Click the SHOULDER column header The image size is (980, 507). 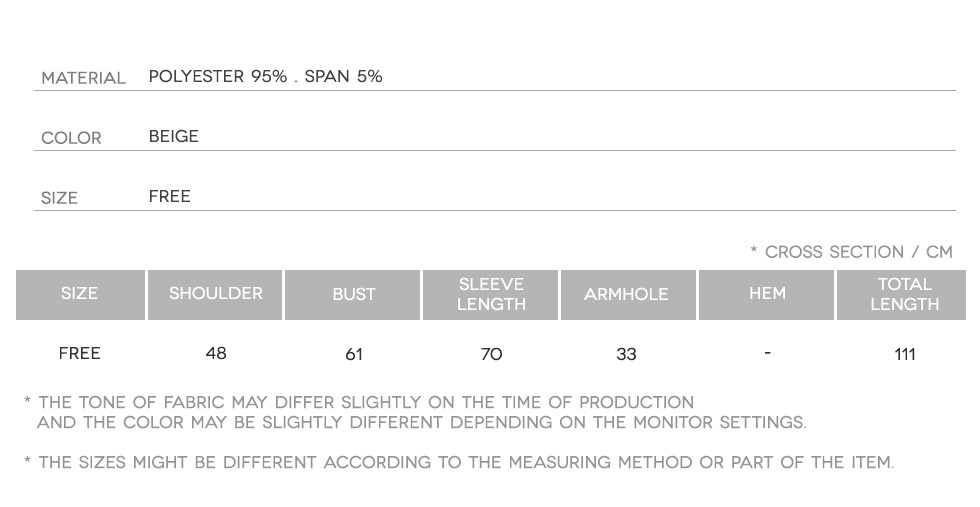216,294
